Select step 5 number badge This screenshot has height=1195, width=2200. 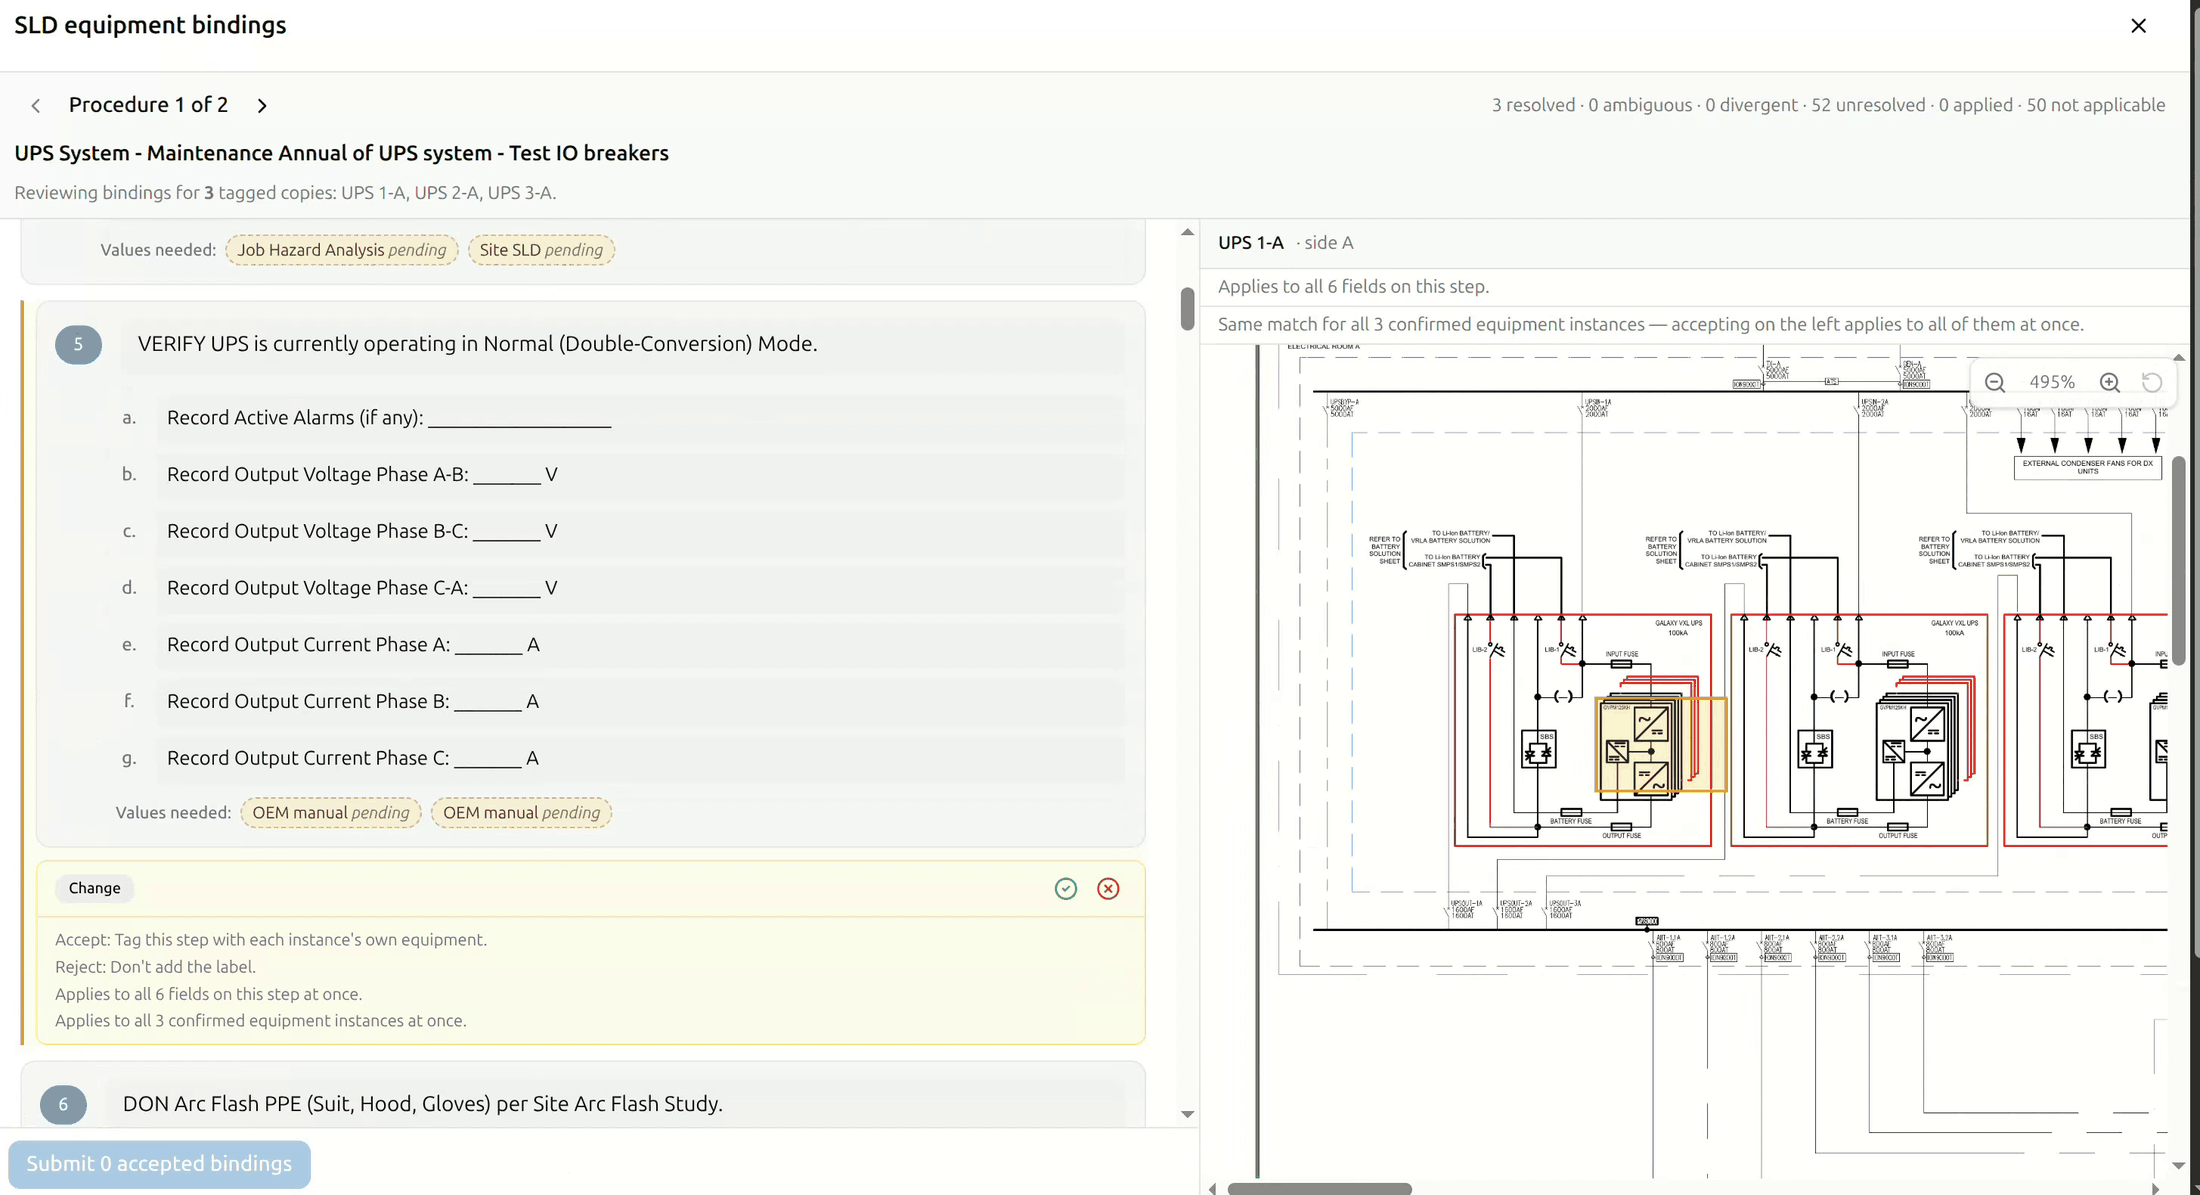78,345
